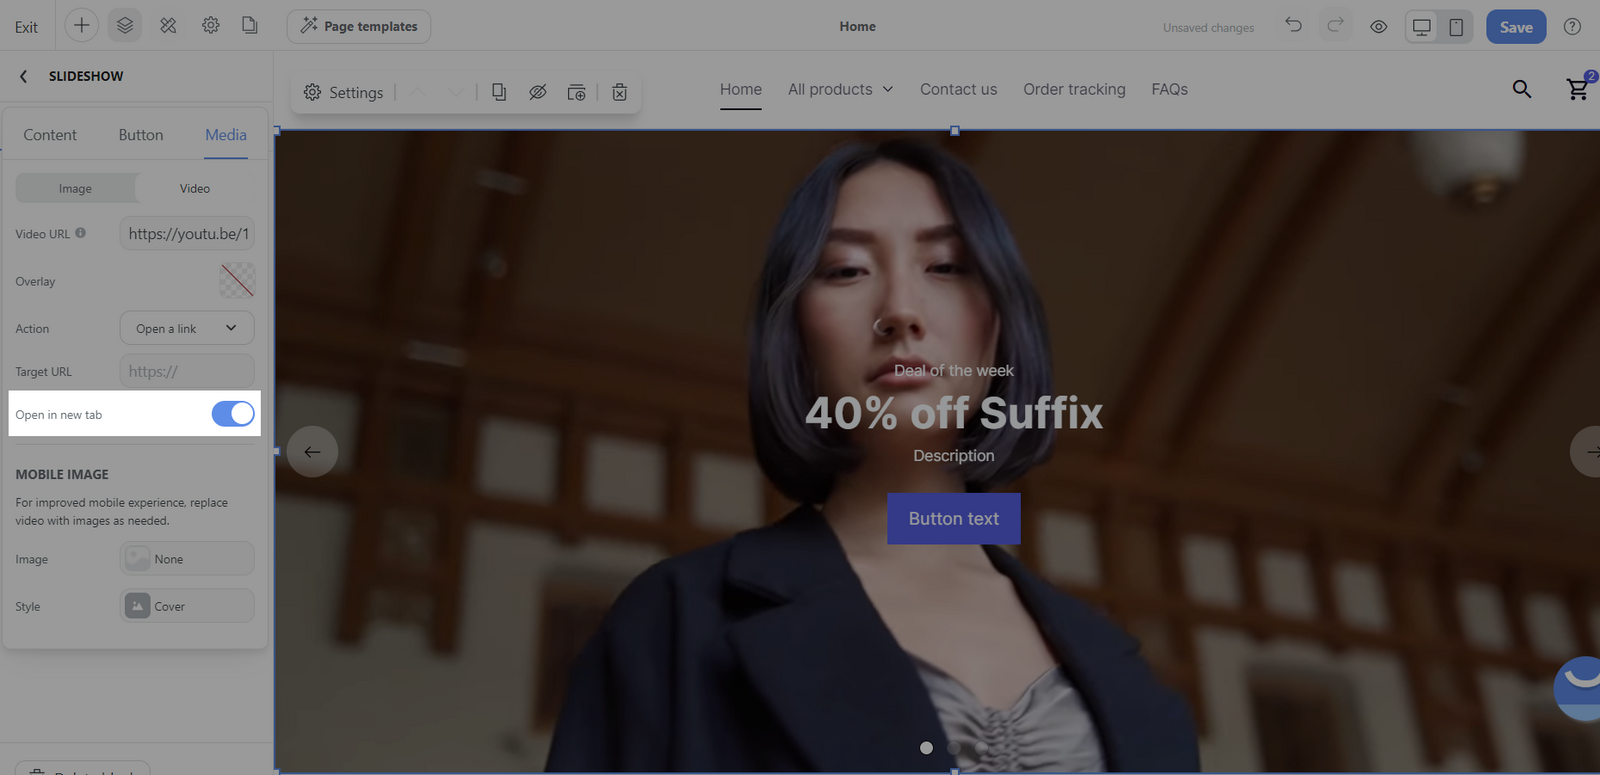Click Deal of the week text
1600x775 pixels.
[x=954, y=370]
